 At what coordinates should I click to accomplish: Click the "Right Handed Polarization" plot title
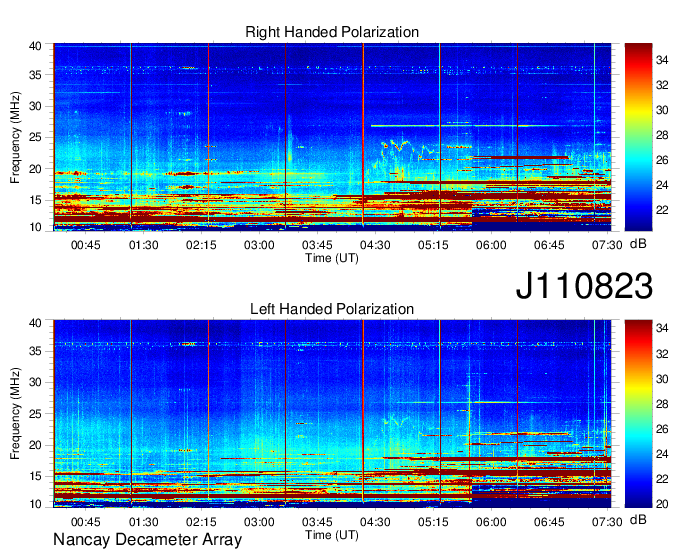332,32
